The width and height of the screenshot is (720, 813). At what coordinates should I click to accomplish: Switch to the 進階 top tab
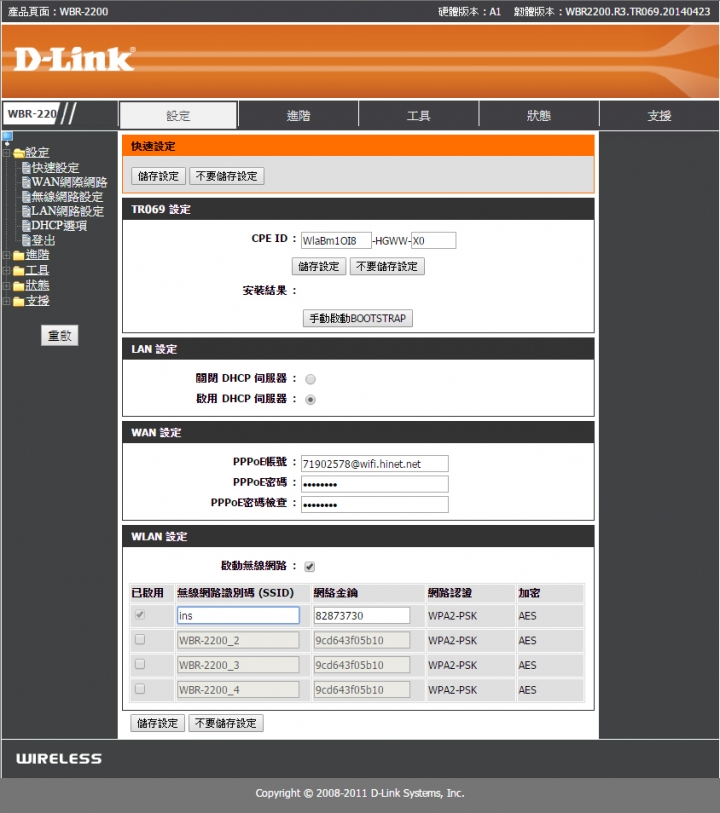click(299, 115)
